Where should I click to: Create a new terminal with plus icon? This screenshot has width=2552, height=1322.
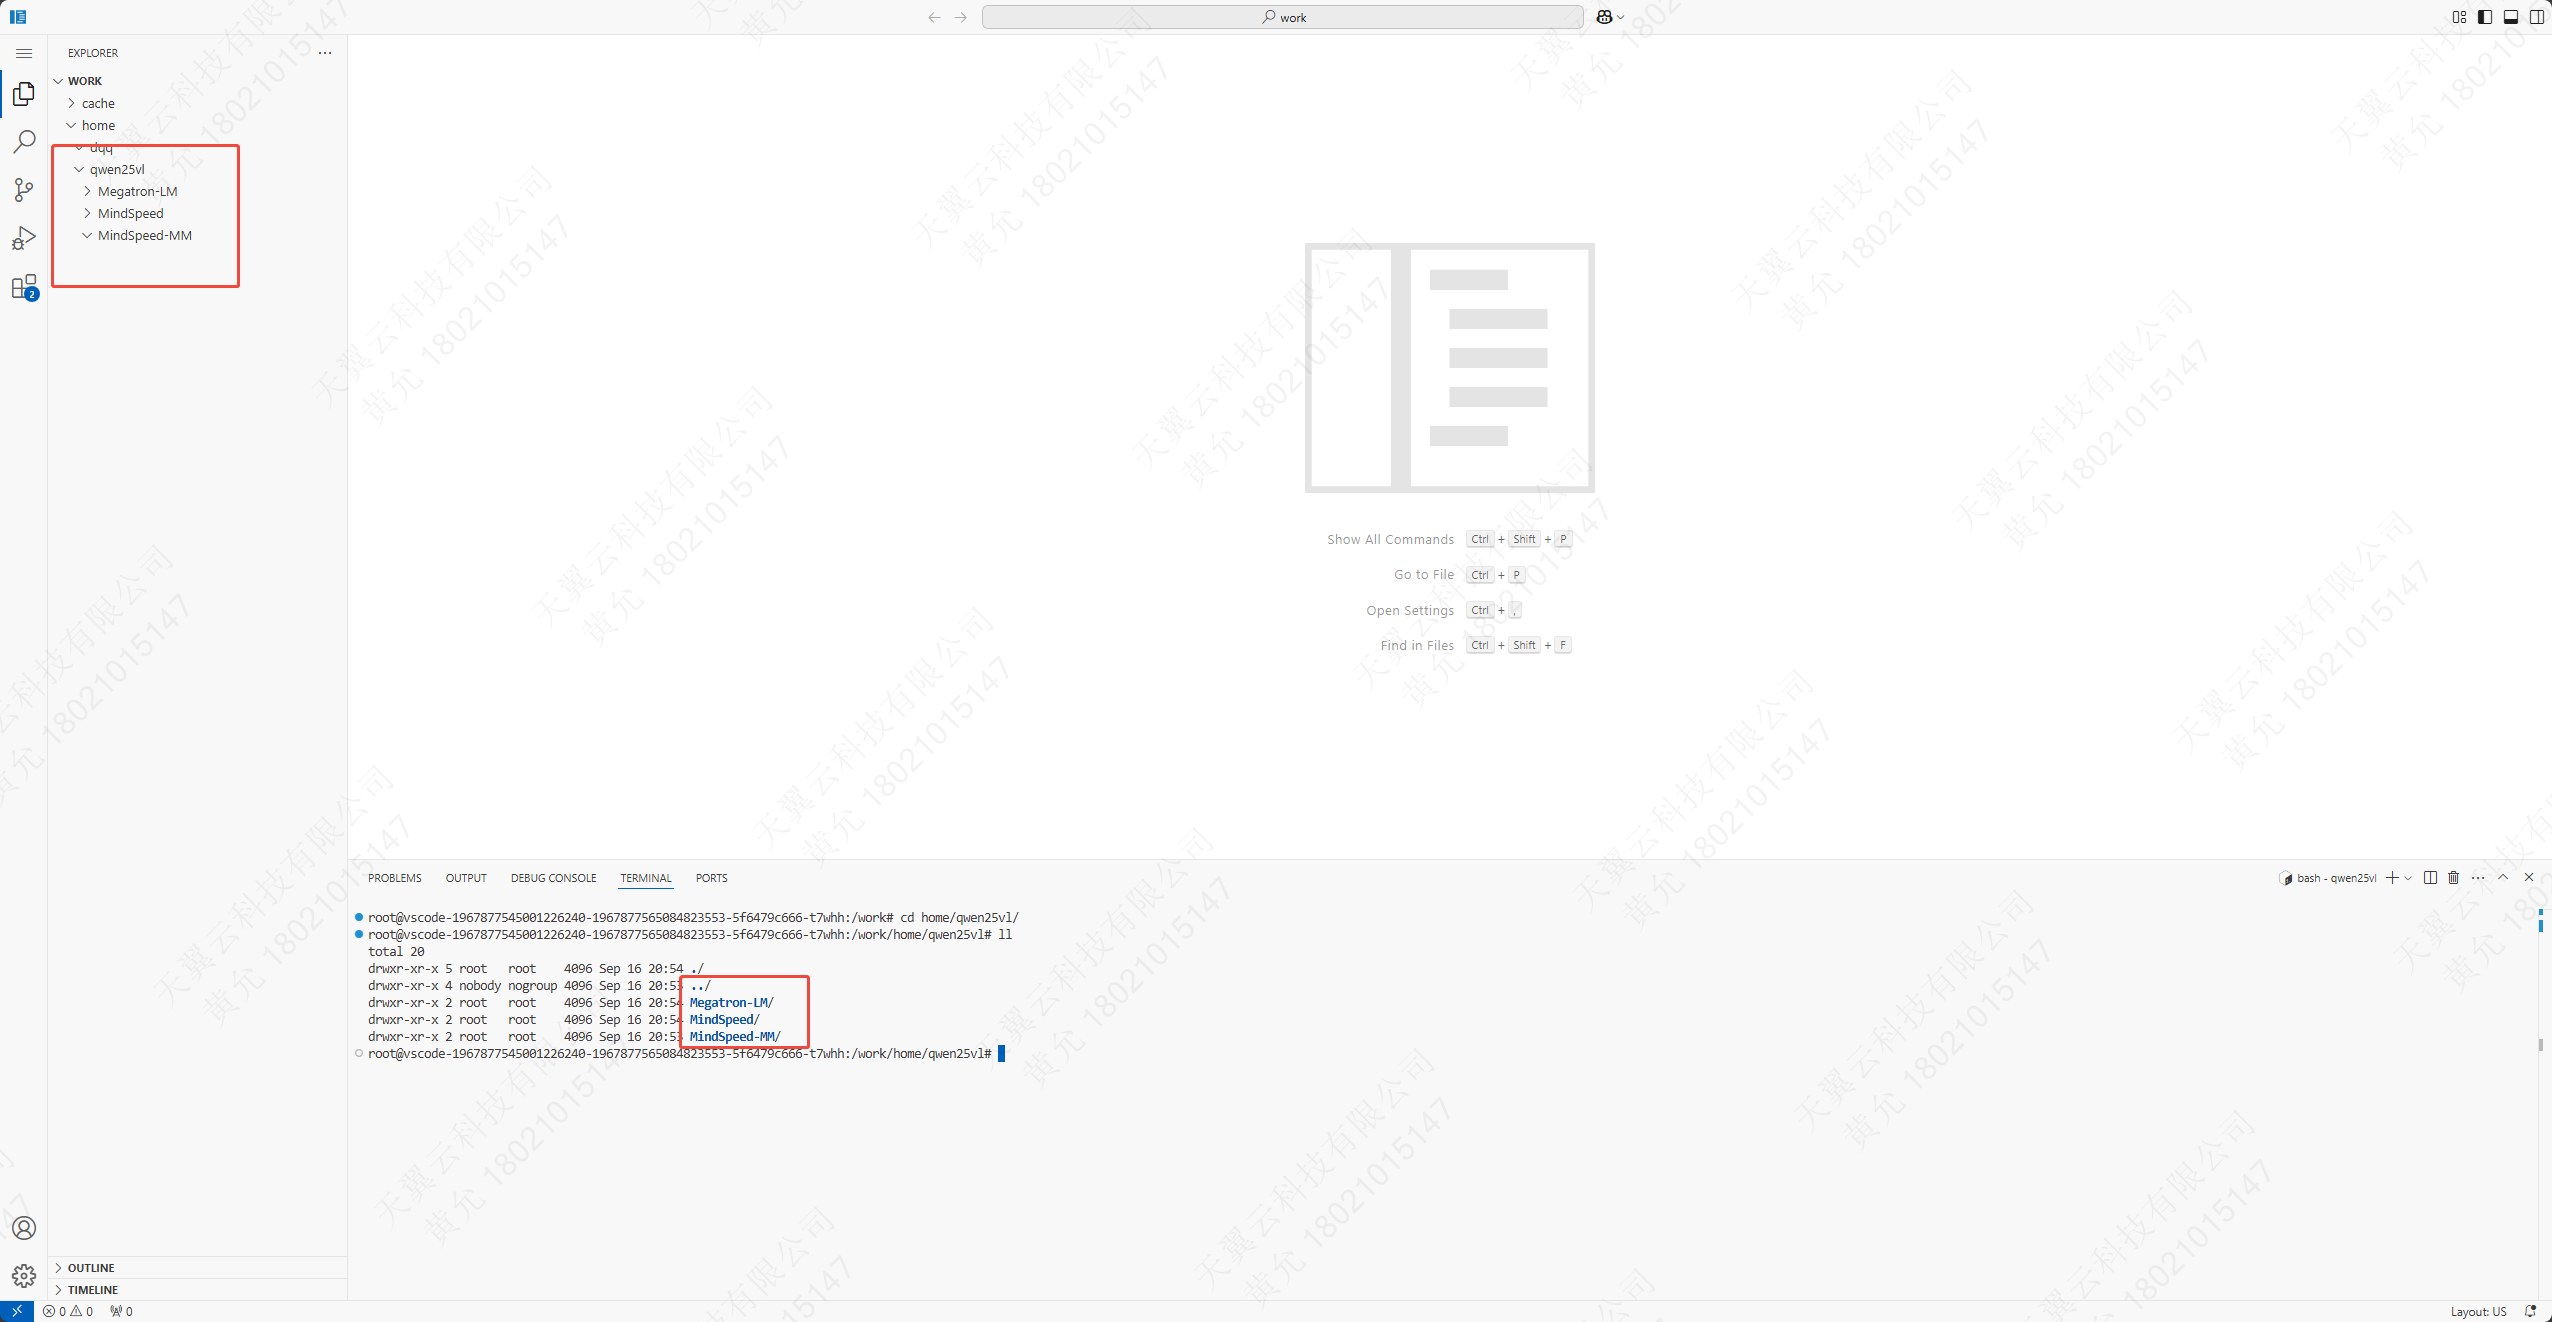[2392, 878]
